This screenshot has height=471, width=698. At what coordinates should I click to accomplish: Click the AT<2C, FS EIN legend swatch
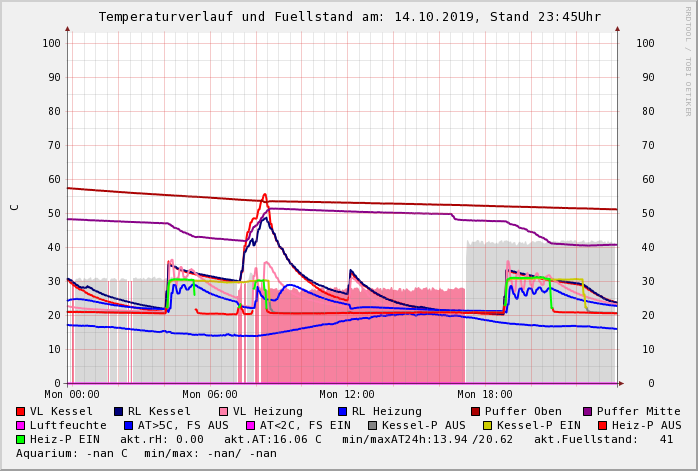[251, 425]
